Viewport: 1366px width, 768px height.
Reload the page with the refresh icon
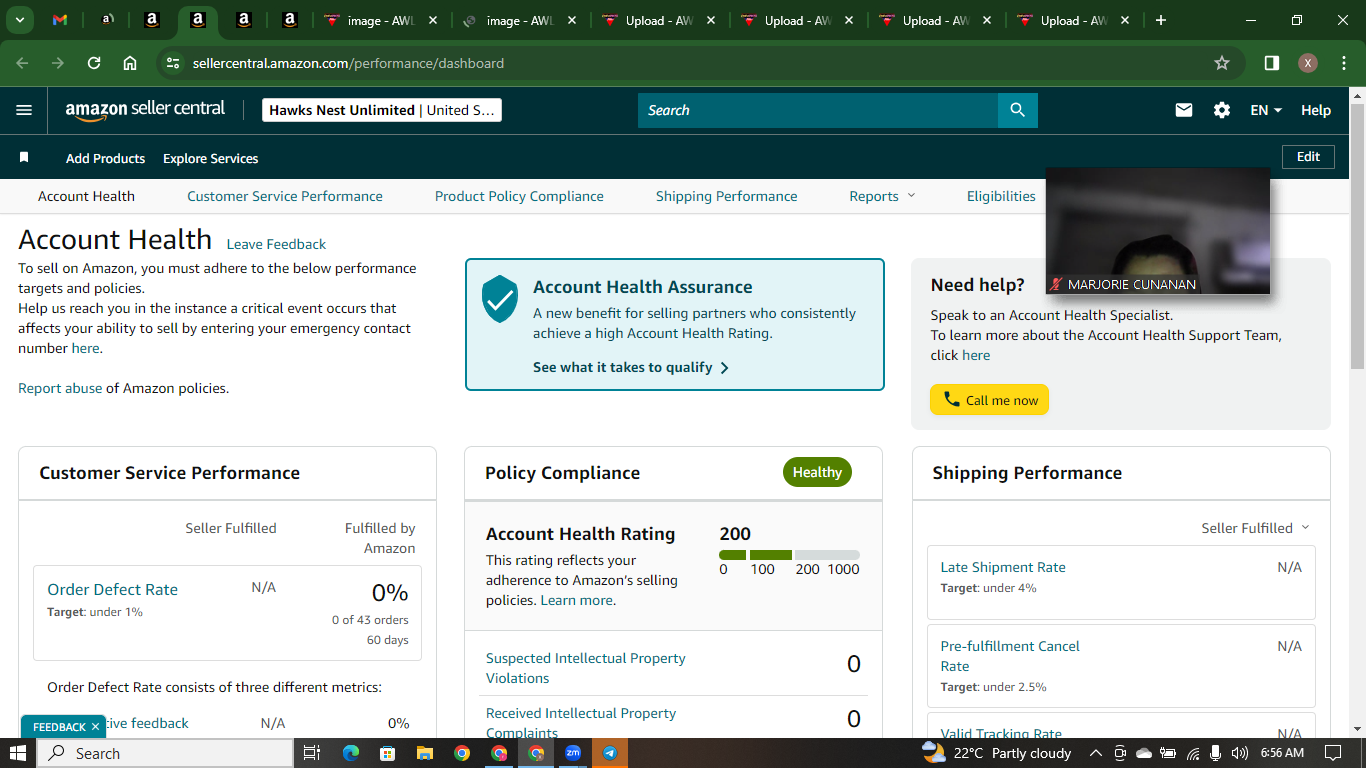pos(94,63)
